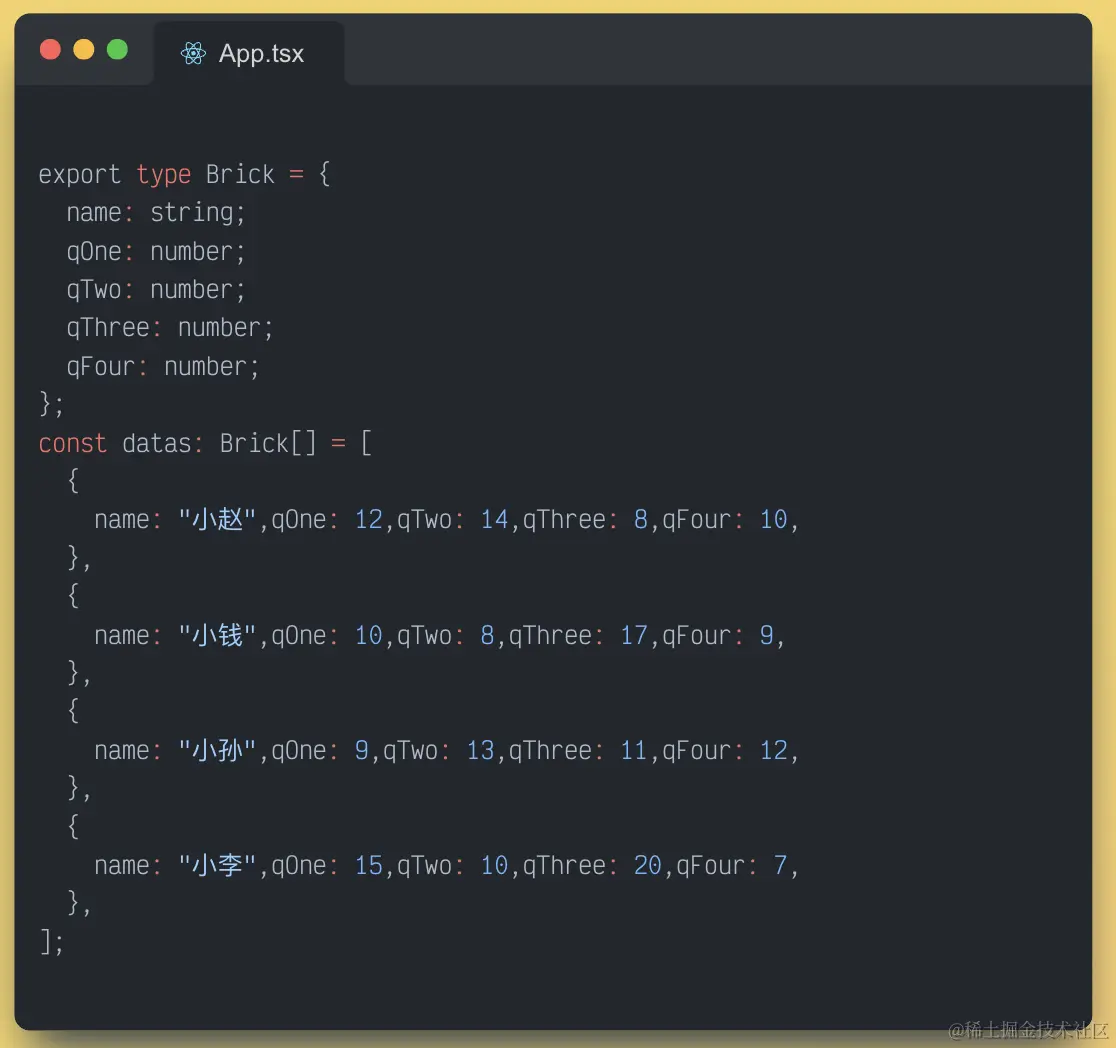This screenshot has height=1048, width=1116.
Task: Click the red close window dot
Action: 51,50
